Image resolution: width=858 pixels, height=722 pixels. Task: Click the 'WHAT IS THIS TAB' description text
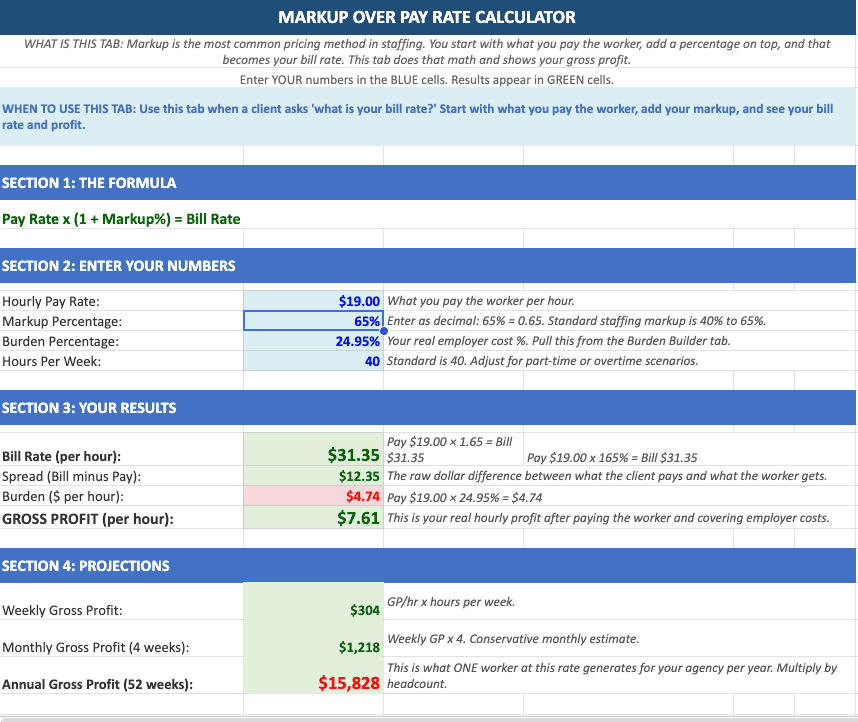(427, 51)
